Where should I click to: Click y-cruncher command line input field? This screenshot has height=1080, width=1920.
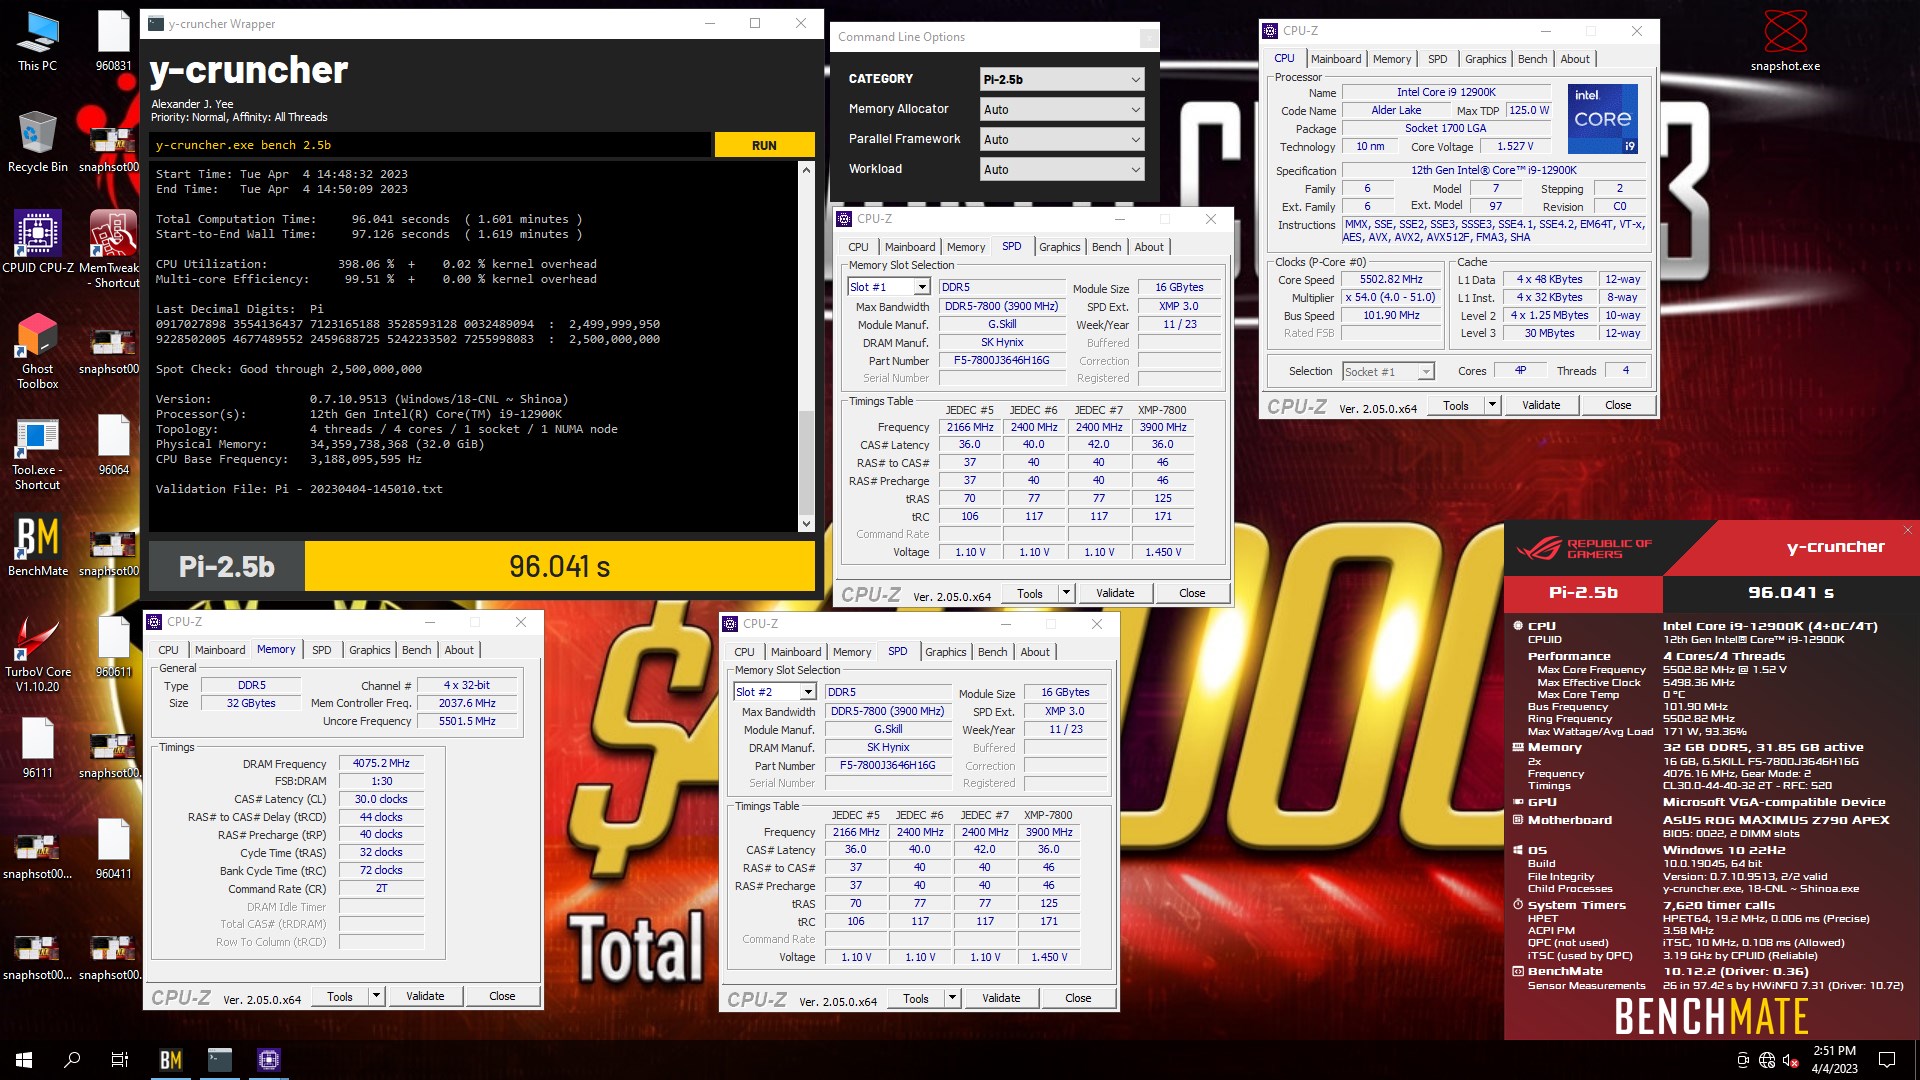coord(430,145)
